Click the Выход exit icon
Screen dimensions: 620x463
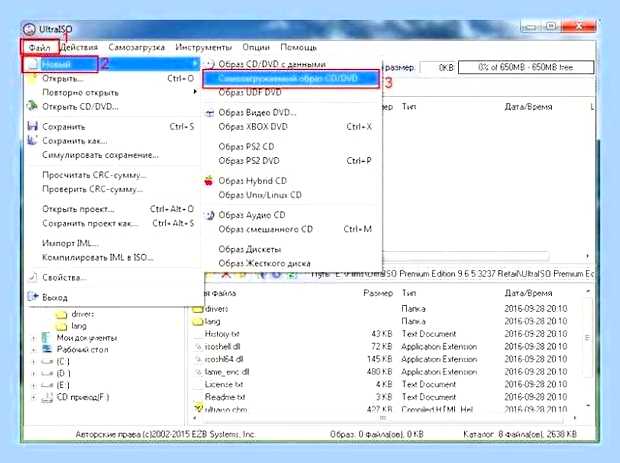pos(33,297)
